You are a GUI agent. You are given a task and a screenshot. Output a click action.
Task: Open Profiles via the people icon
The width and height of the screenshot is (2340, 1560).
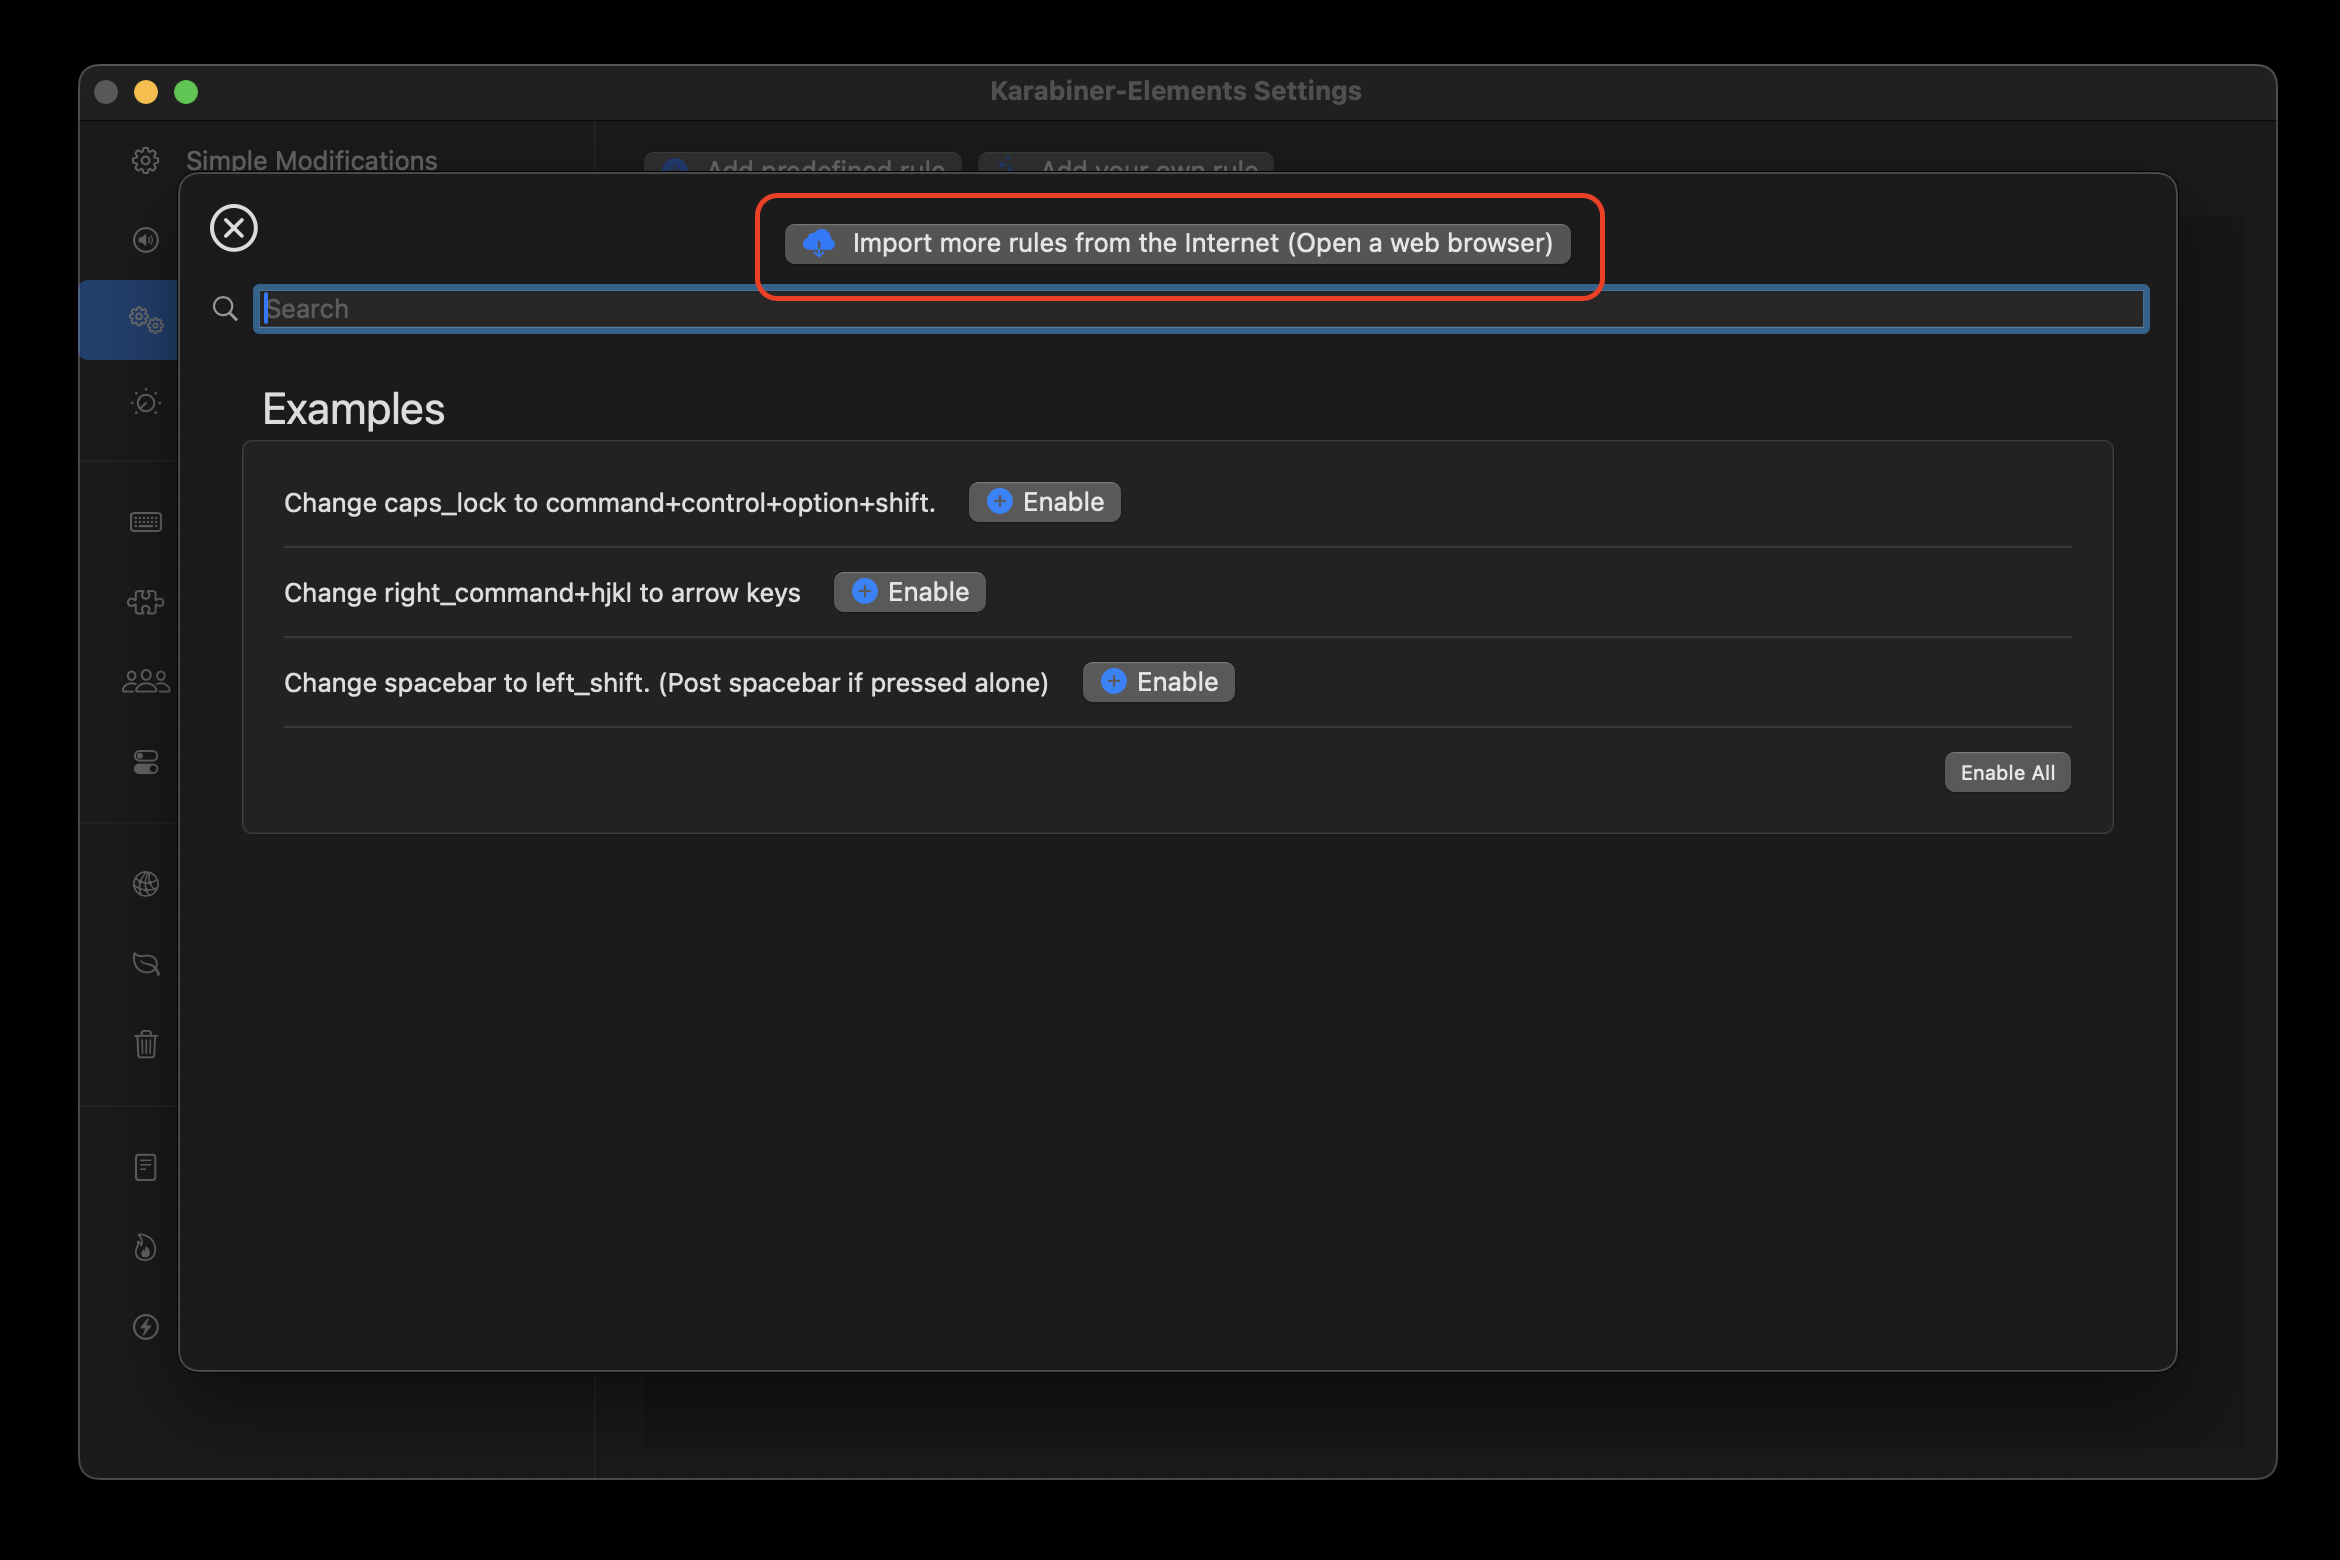point(146,682)
